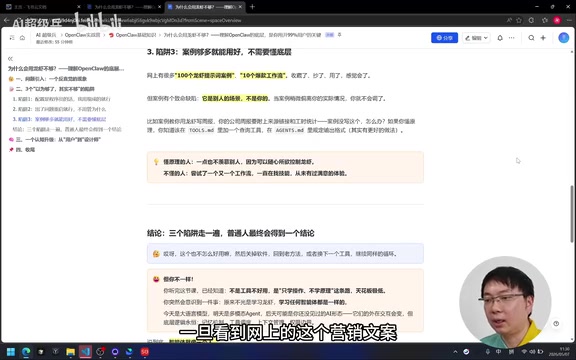576x360 pixels.
Task: Select the active third browser tab
Action: pyautogui.click(x=205, y=7)
